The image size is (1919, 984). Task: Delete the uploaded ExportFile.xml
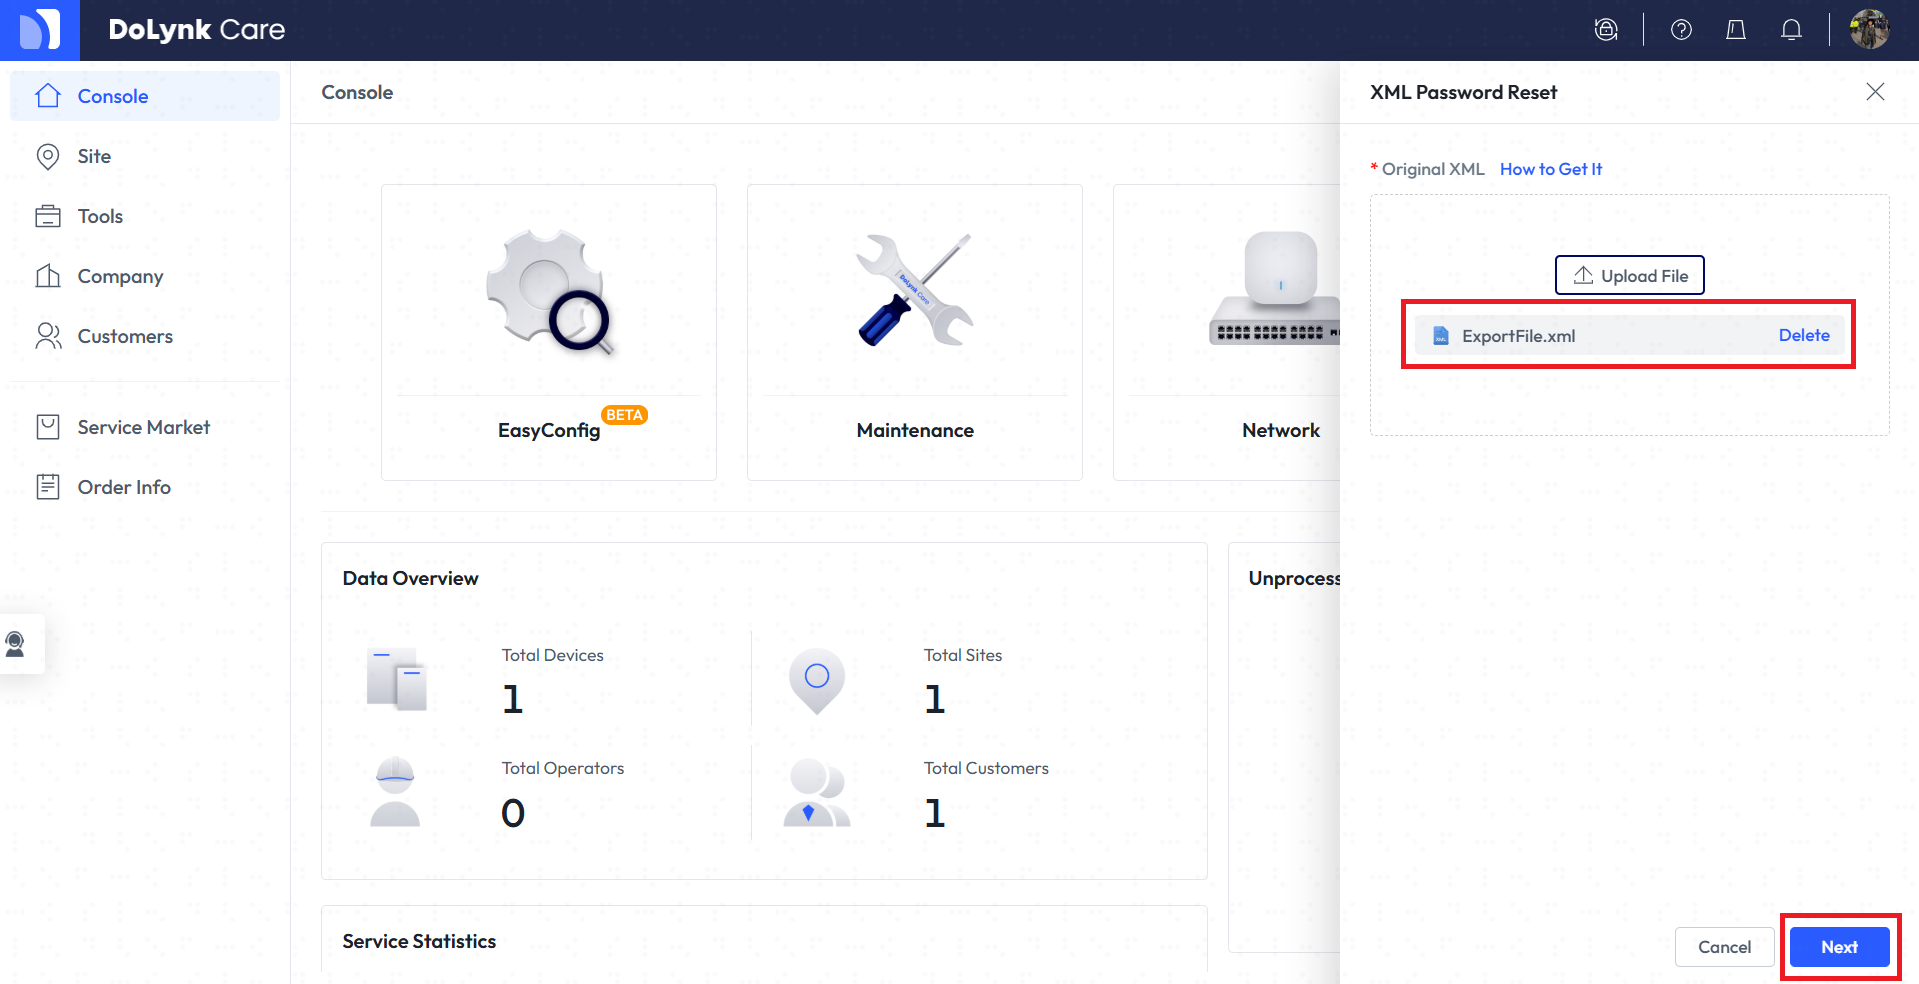point(1804,335)
